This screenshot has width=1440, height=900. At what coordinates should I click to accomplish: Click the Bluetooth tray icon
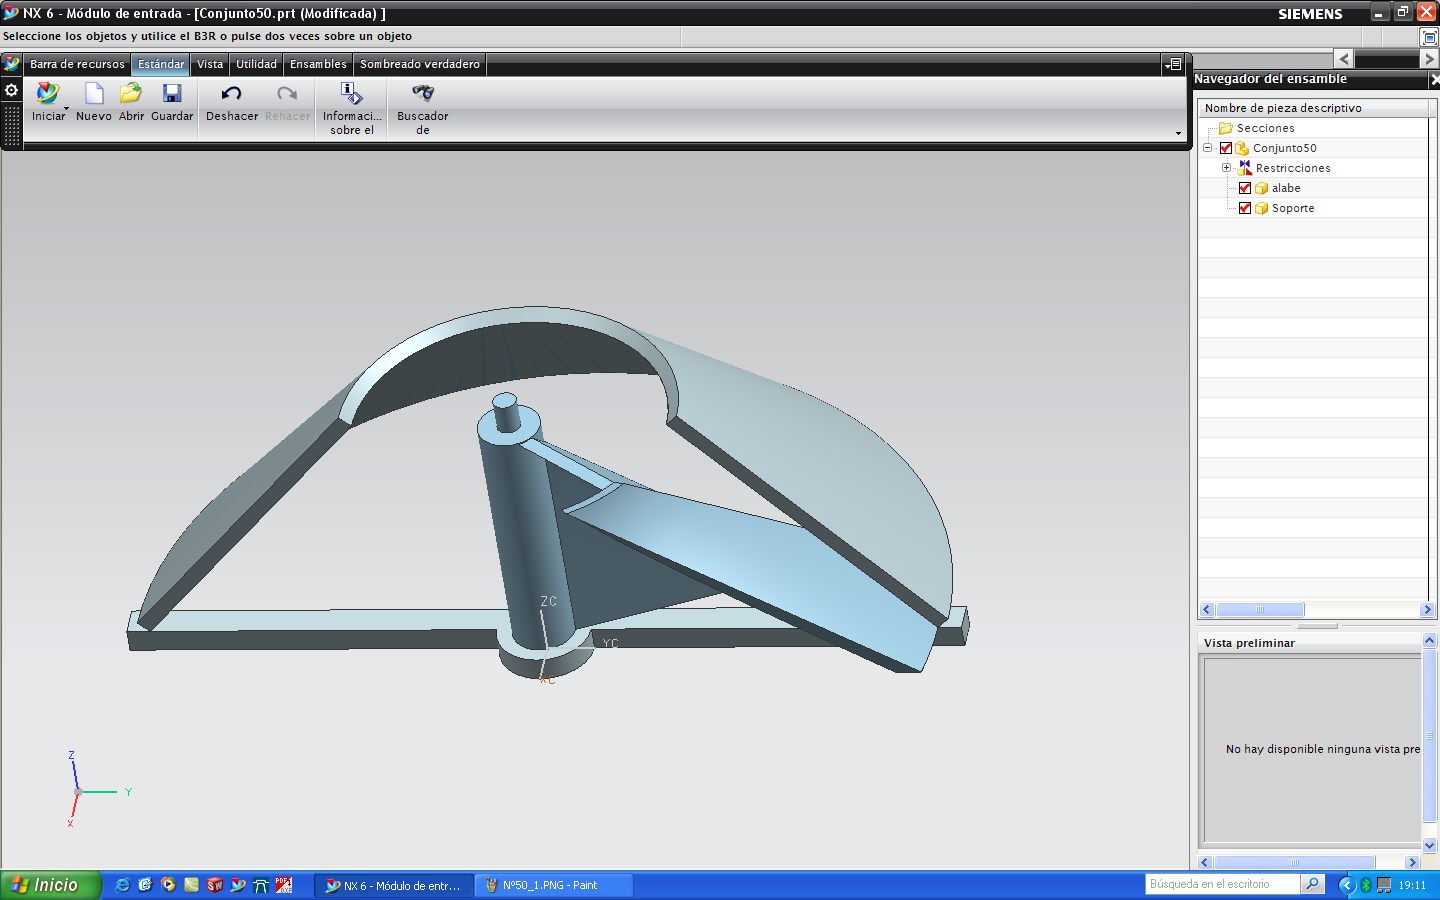click(x=1366, y=885)
